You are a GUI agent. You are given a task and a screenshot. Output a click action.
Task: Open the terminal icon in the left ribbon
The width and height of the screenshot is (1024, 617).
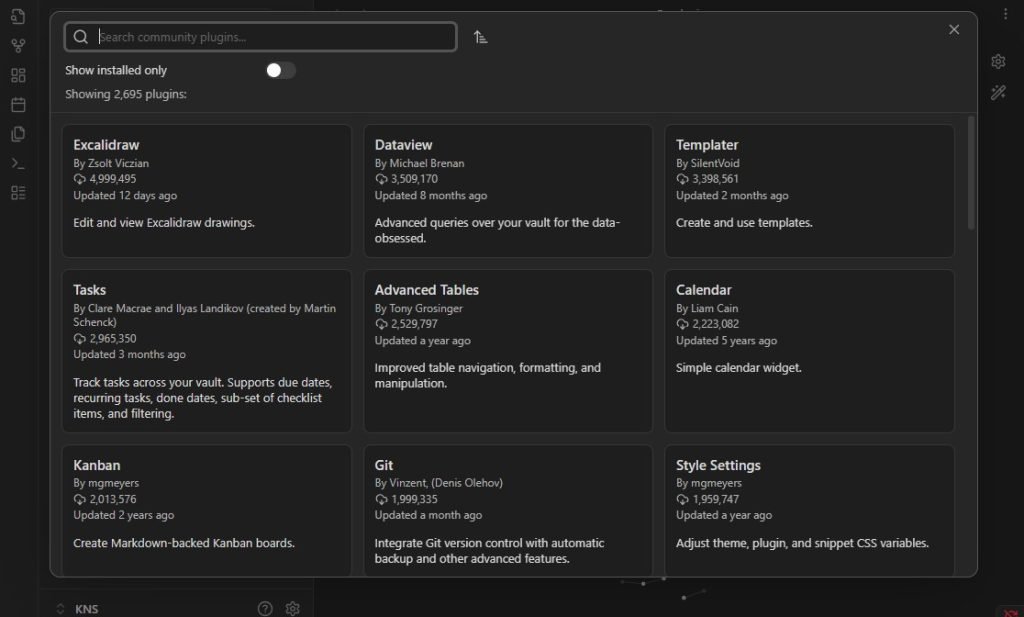coord(16,163)
